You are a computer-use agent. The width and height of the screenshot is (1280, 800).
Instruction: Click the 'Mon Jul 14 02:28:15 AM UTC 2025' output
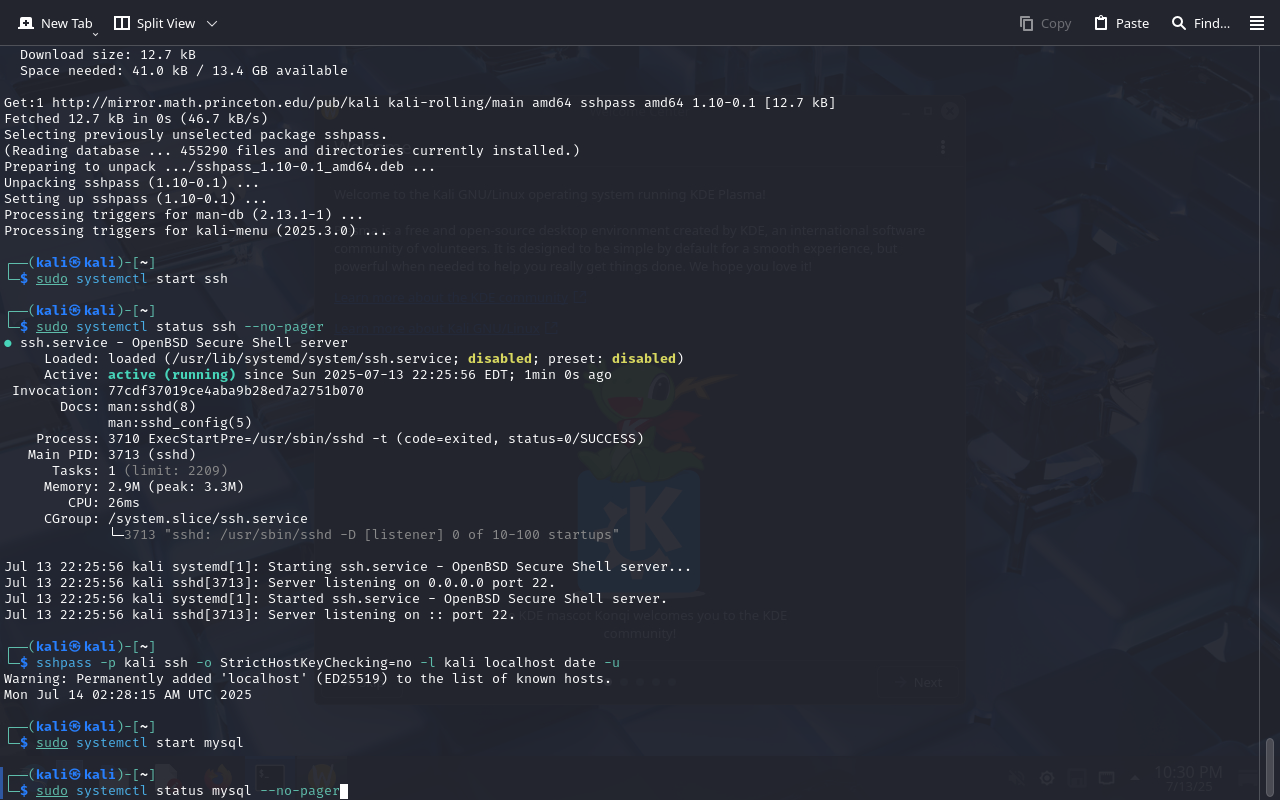pyautogui.click(x=128, y=695)
